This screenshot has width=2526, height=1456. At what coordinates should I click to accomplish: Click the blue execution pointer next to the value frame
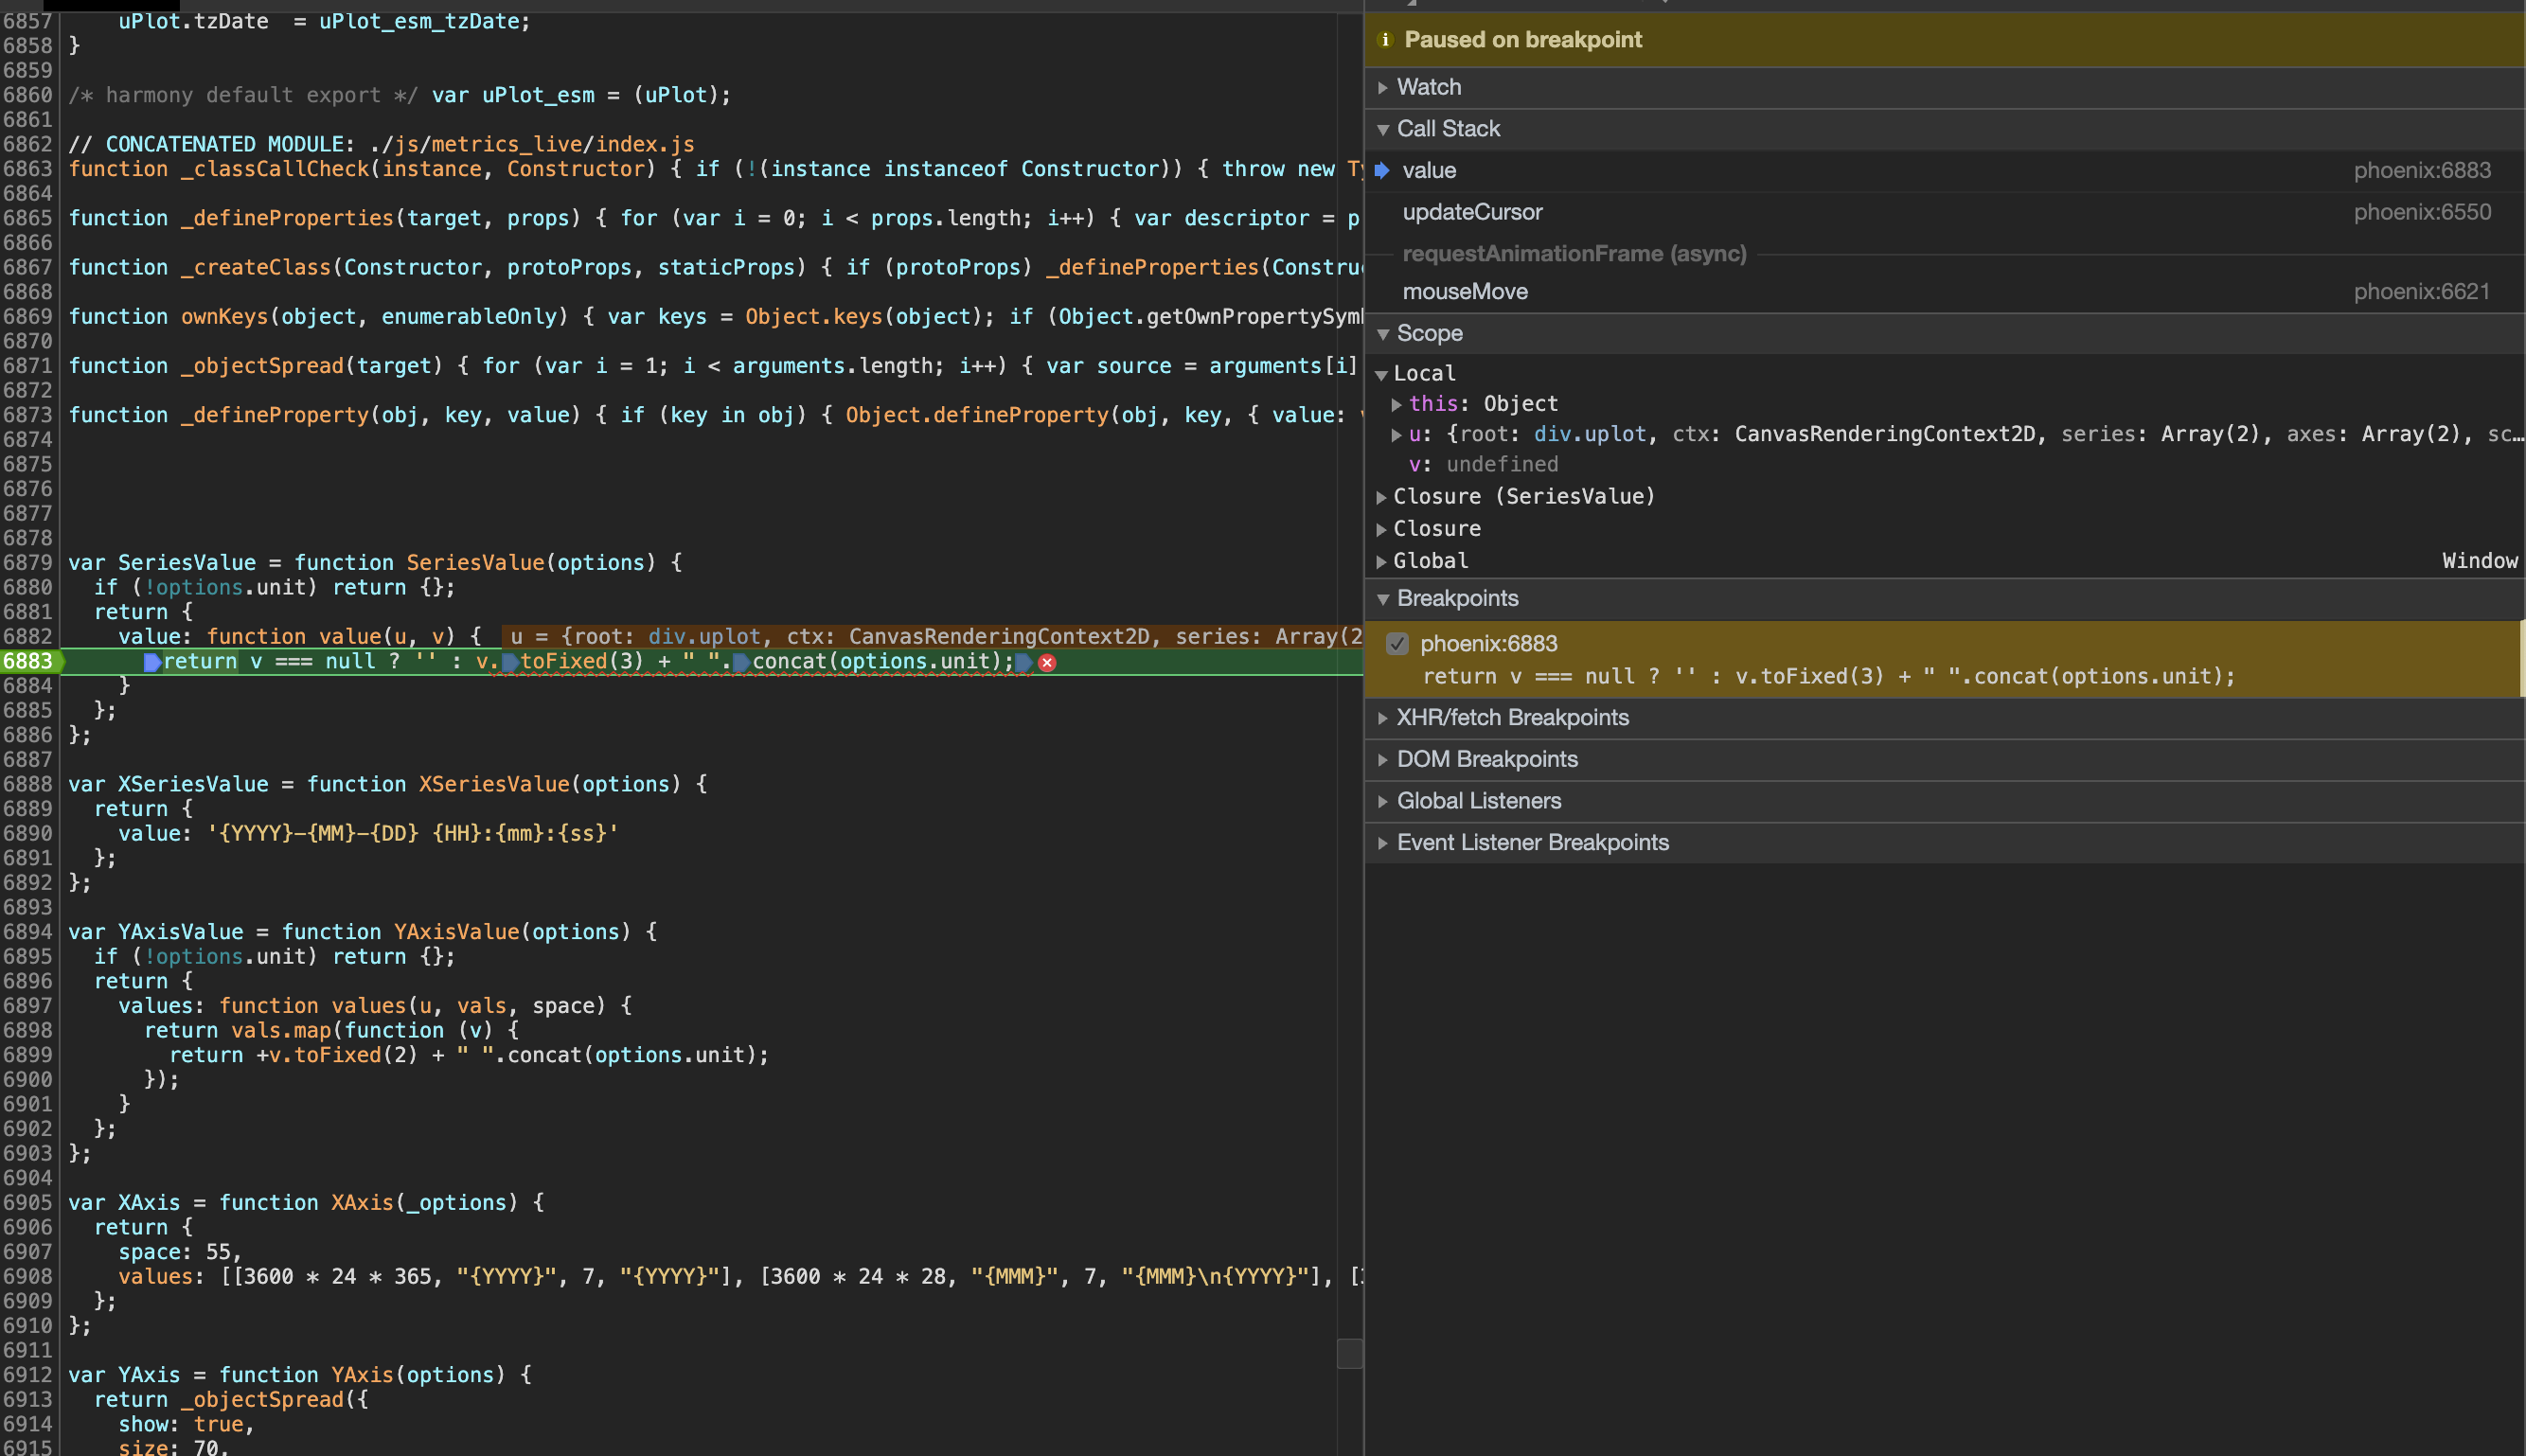[1383, 170]
